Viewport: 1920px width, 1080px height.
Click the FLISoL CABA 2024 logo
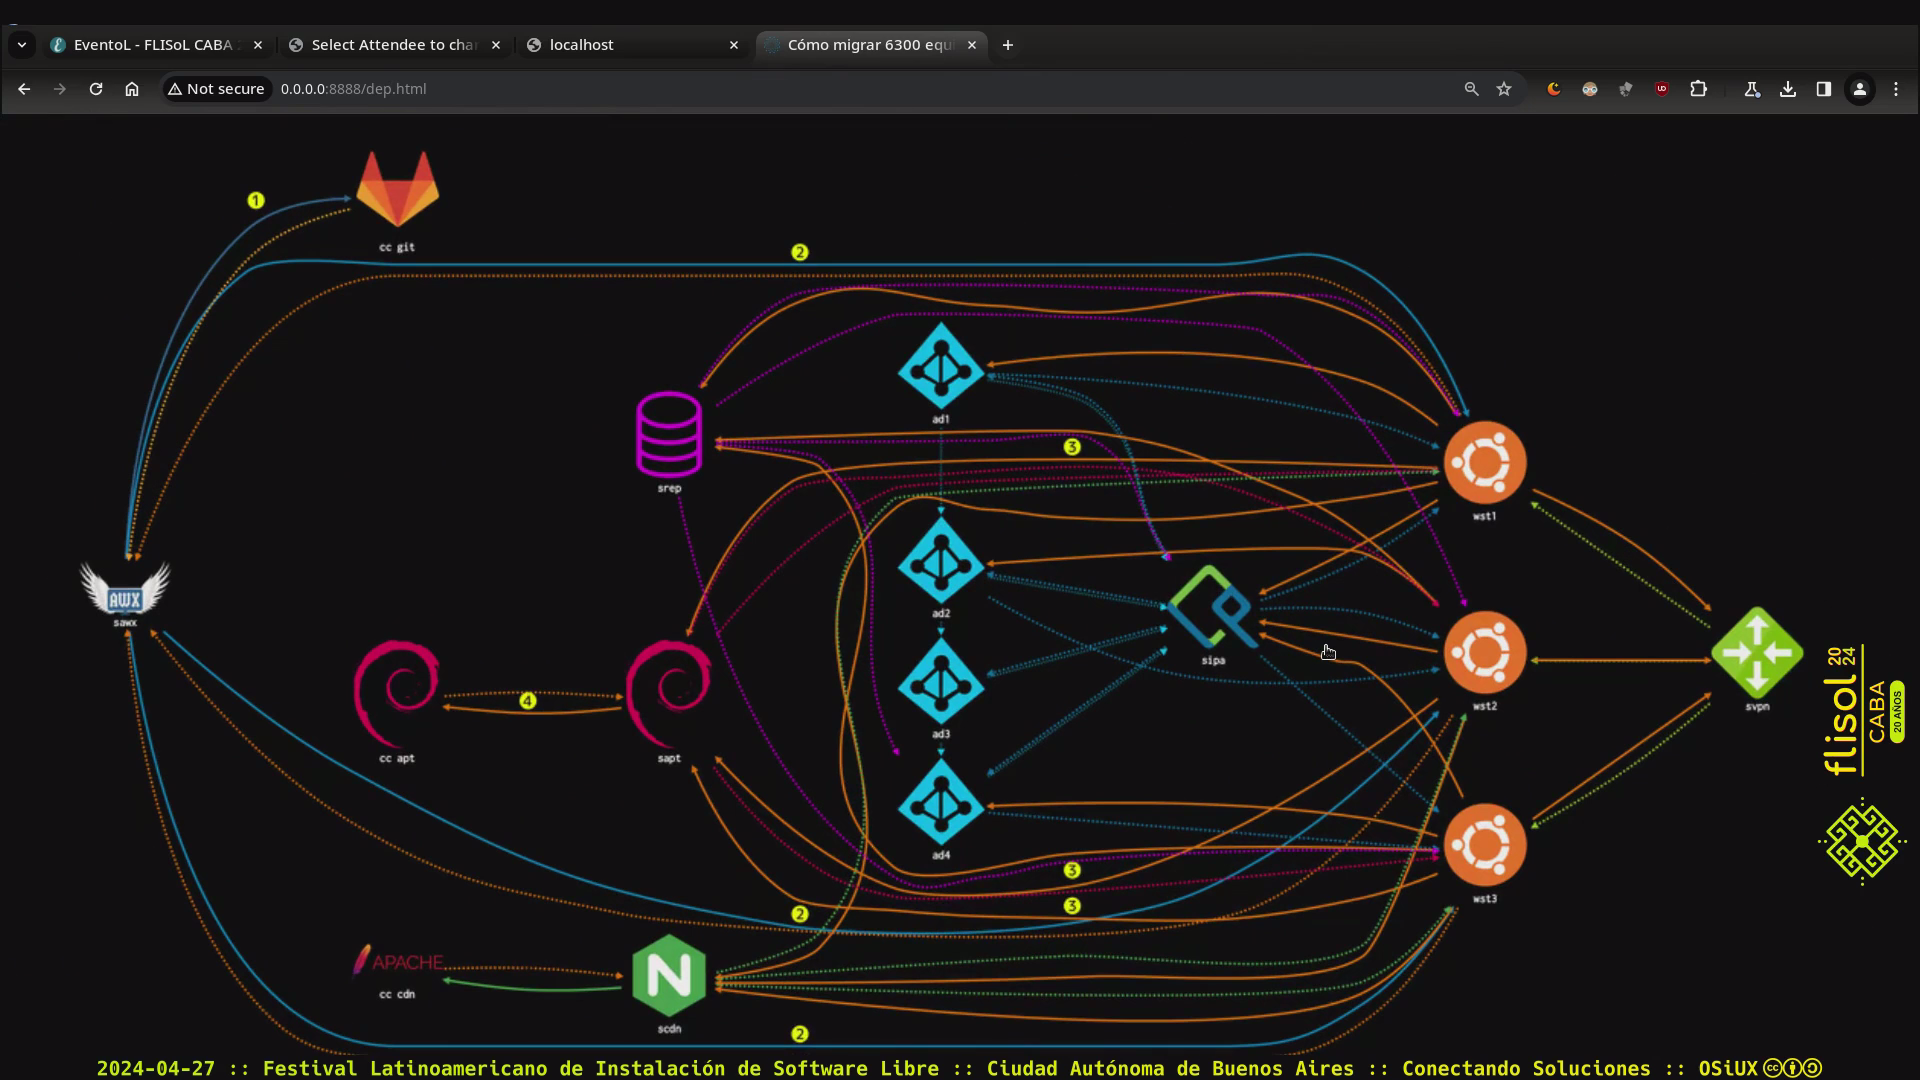click(1863, 710)
